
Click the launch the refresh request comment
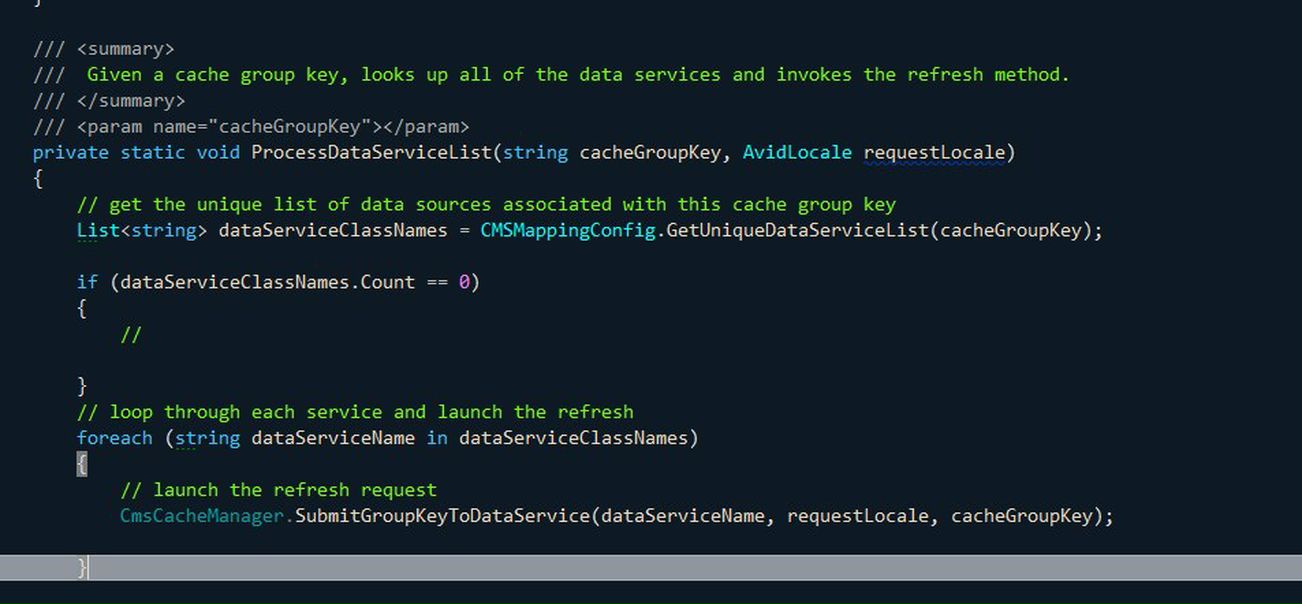tap(279, 490)
